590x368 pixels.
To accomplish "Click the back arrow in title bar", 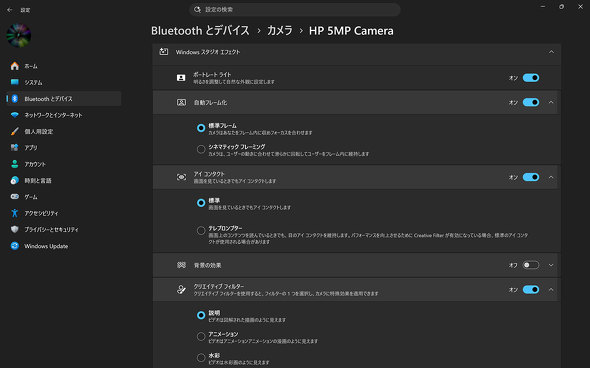I will [10, 10].
